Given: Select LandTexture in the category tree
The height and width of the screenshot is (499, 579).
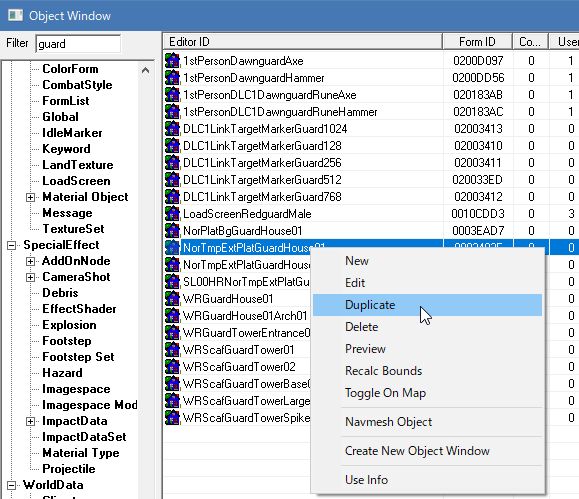Looking at the screenshot, I should tap(78, 165).
